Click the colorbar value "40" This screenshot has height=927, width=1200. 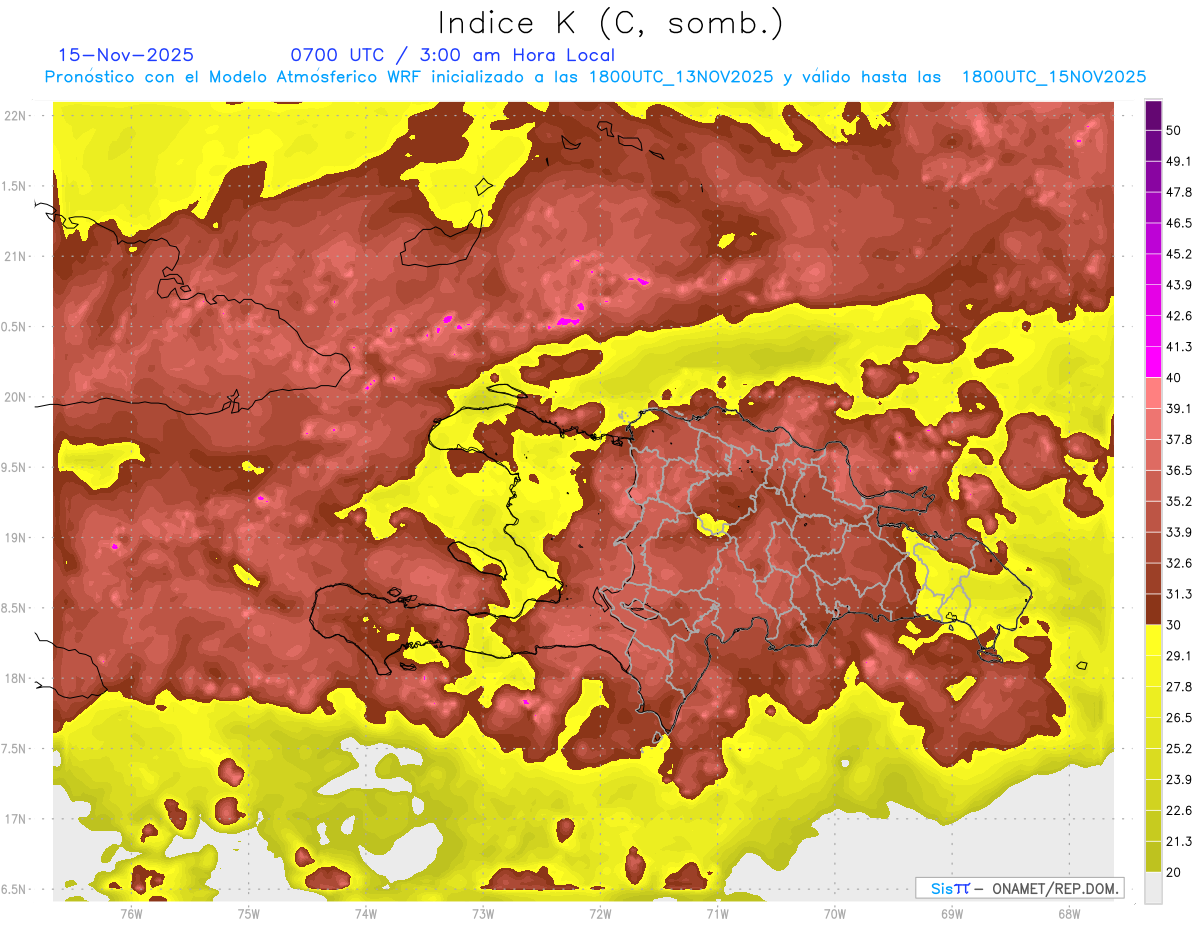1175,377
